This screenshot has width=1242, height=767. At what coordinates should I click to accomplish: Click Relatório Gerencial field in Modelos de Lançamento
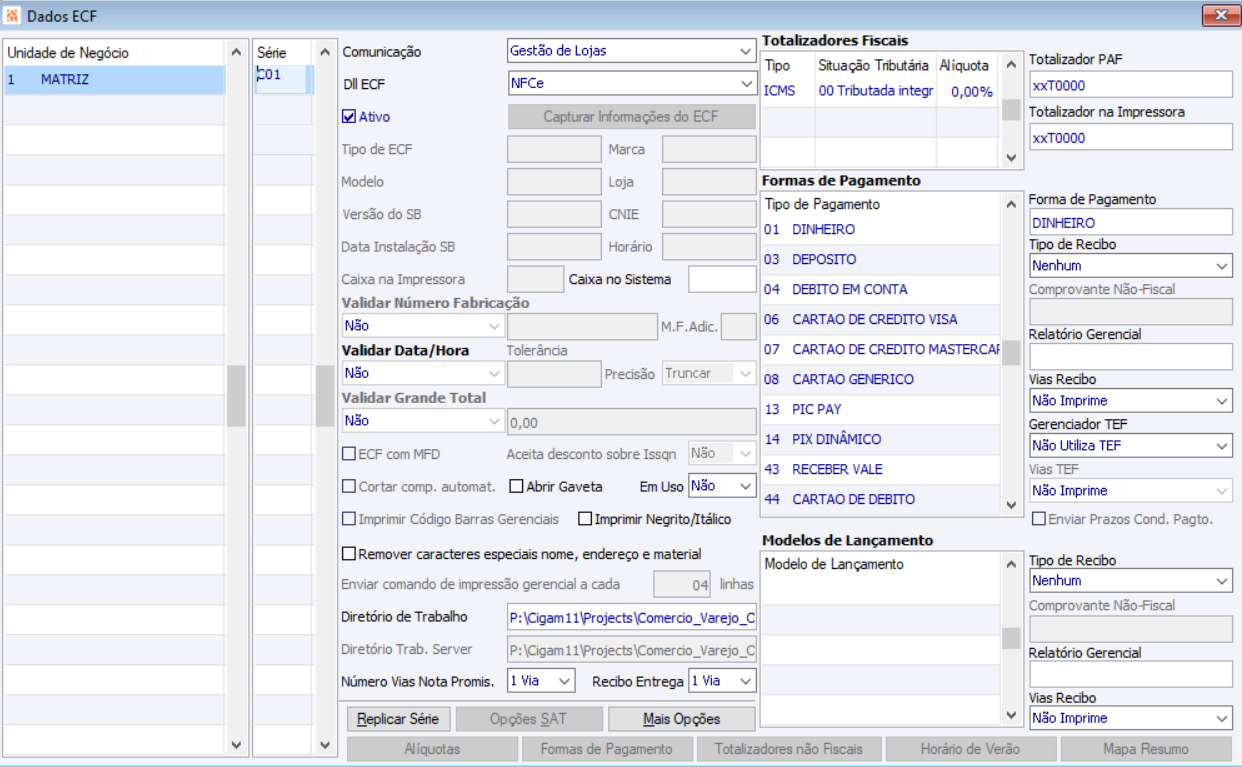coord(1131,674)
